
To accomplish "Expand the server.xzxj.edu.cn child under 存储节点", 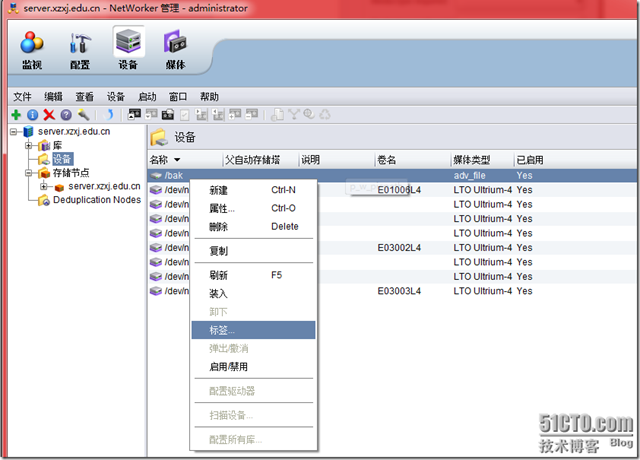I will click(44, 187).
